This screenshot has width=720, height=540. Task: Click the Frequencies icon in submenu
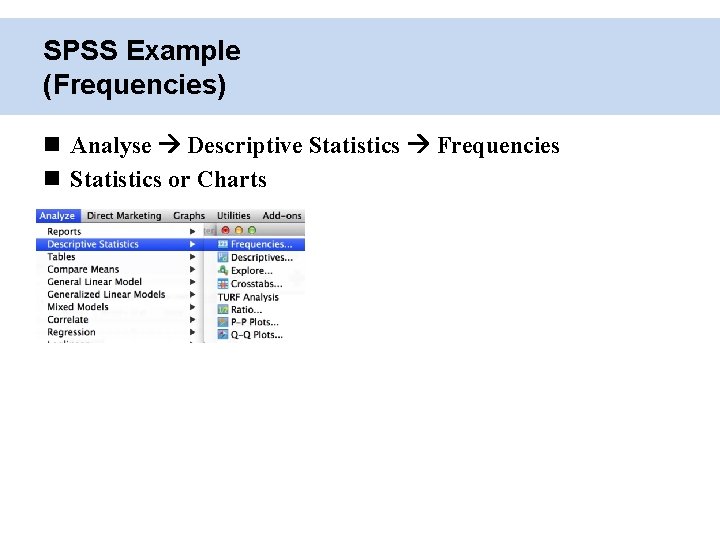coord(223,244)
